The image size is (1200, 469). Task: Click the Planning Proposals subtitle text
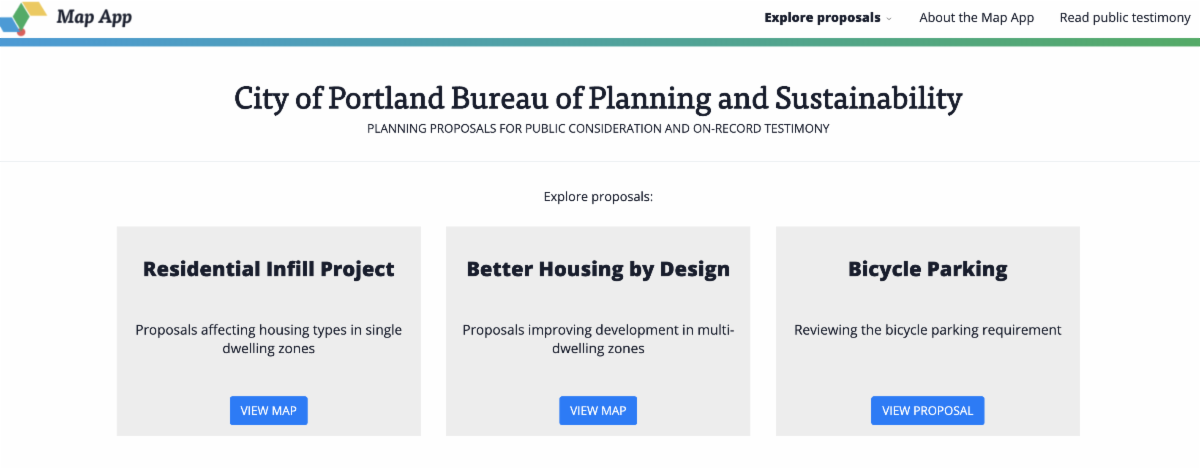click(x=598, y=129)
